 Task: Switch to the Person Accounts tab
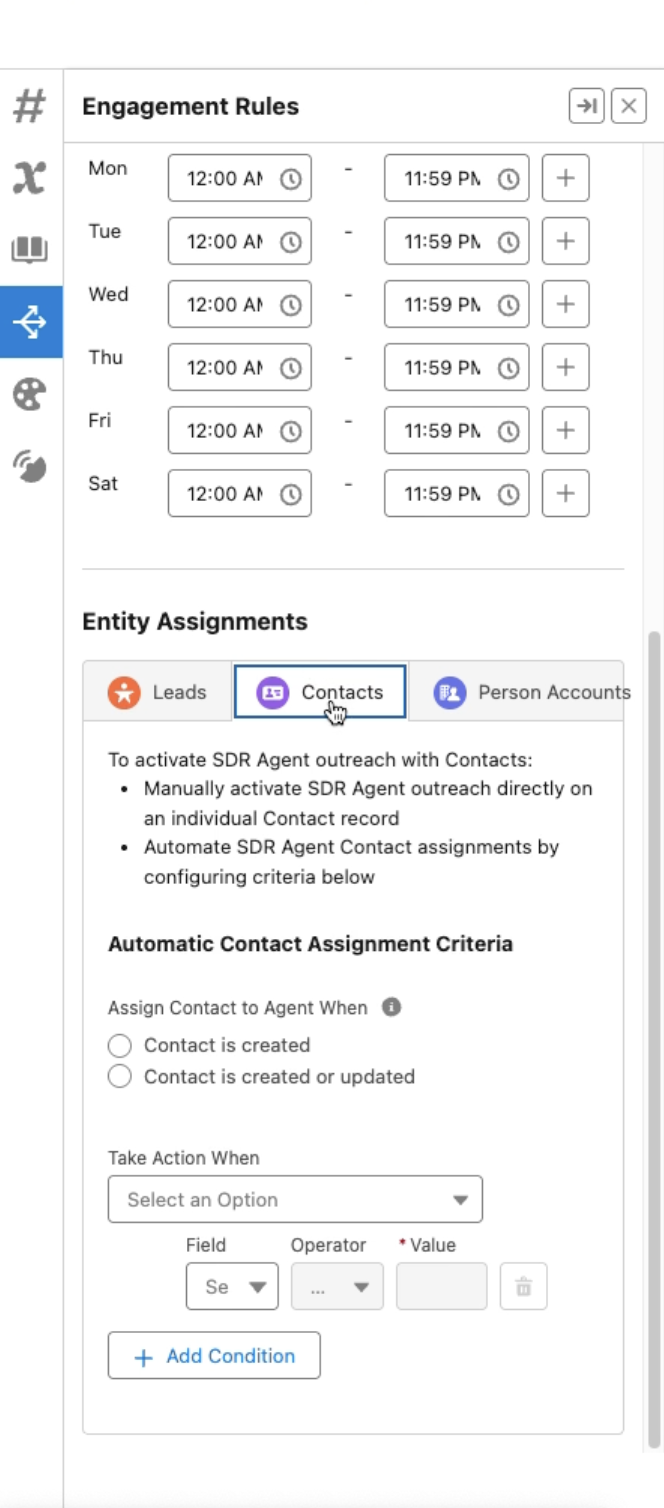click(x=530, y=692)
